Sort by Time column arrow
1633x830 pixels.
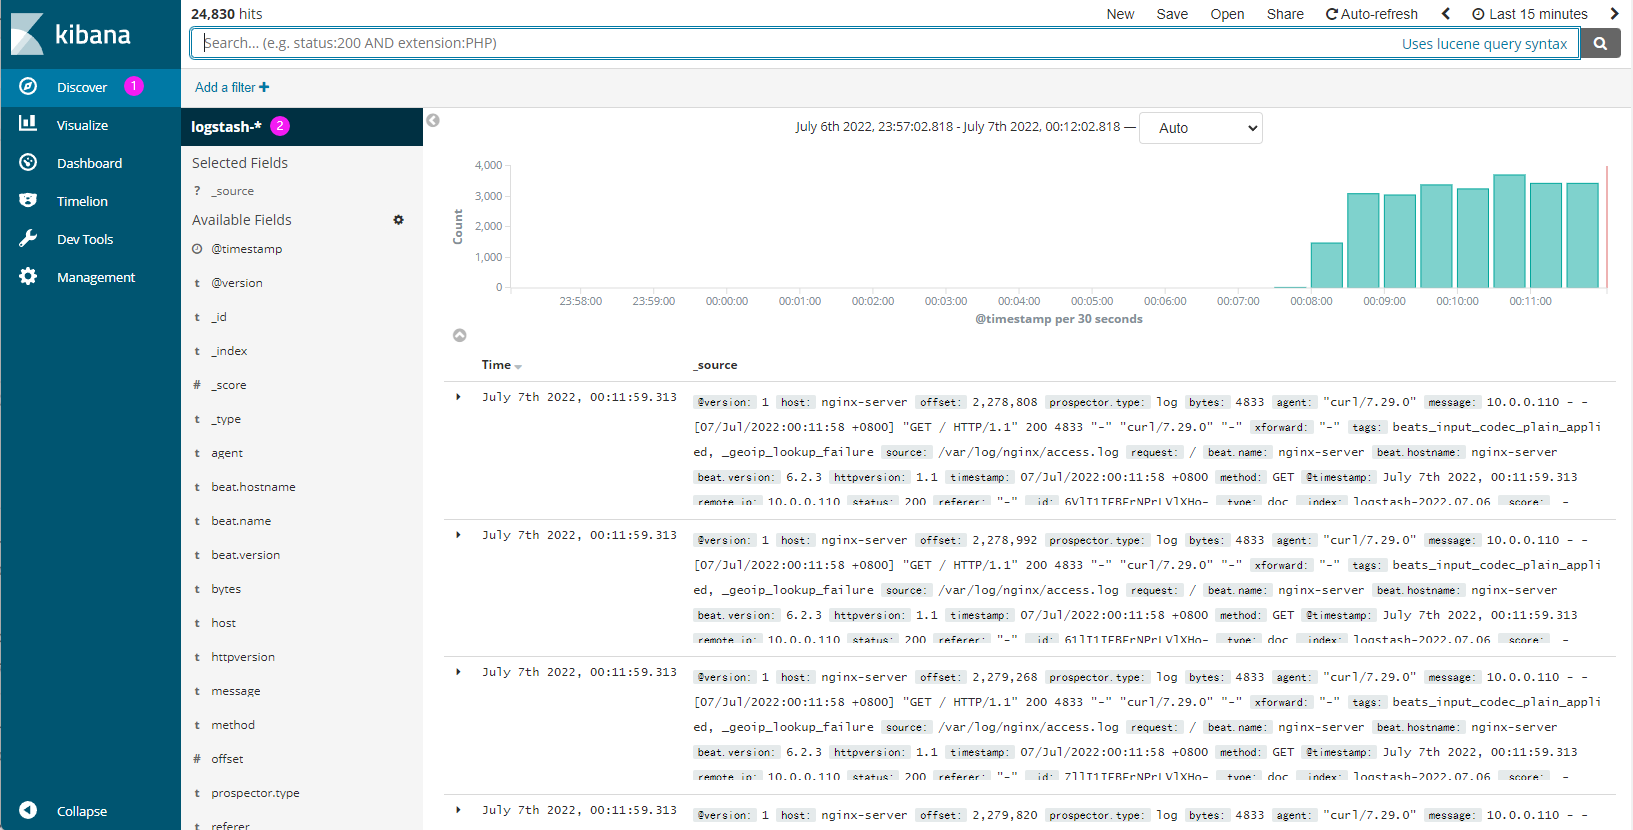(x=518, y=367)
